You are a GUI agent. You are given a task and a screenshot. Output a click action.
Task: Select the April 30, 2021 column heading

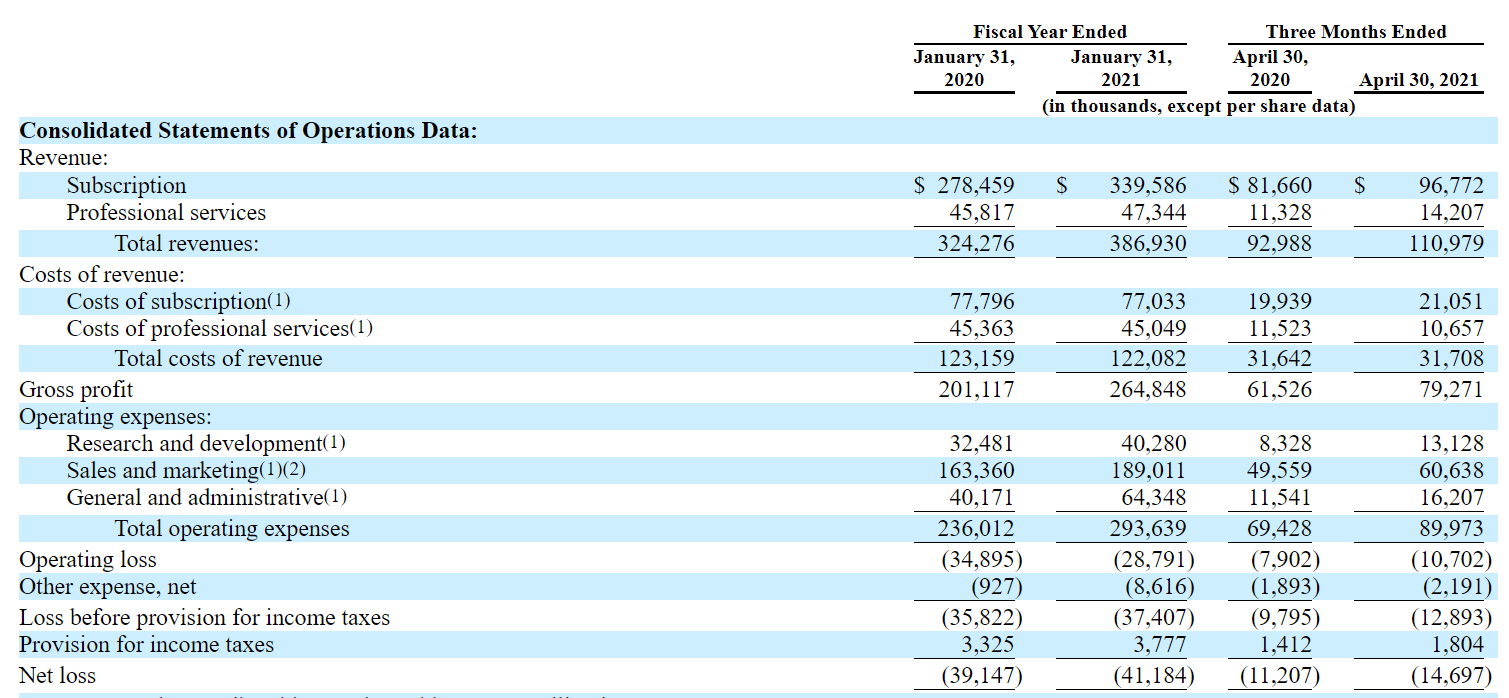[x=1417, y=79]
